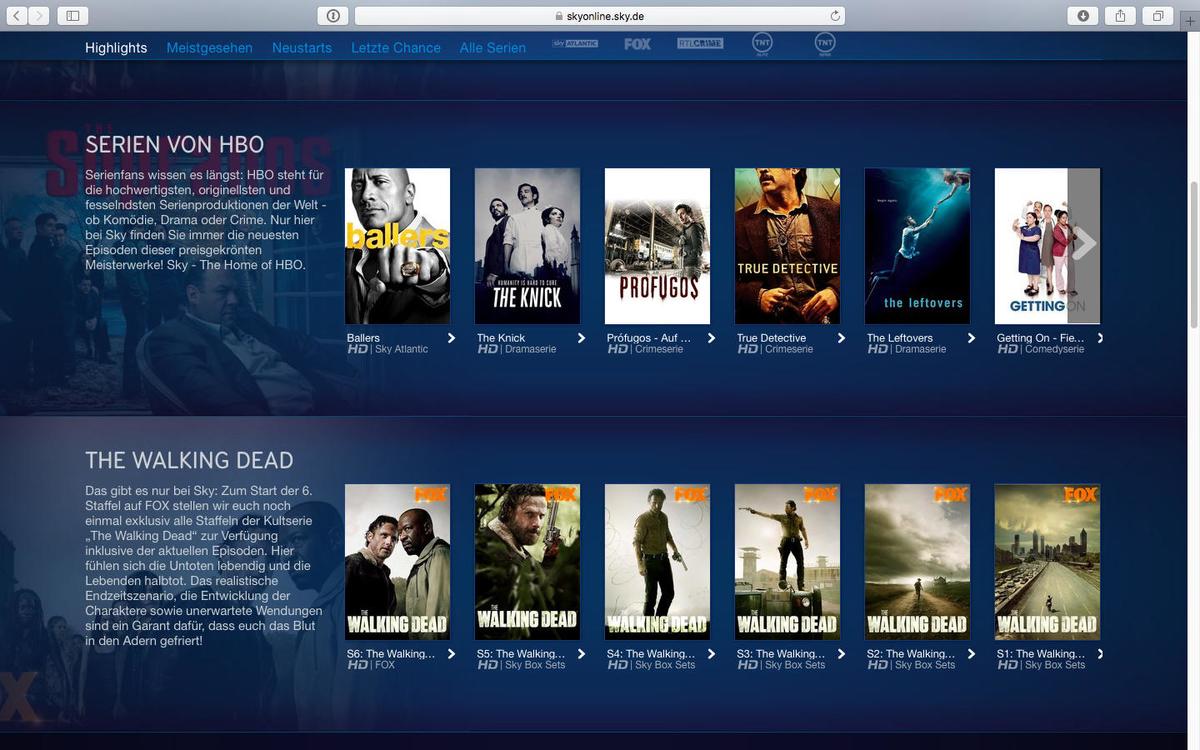This screenshot has height=750, width=1200.
Task: Open Walking Dead season 1 poster
Action: [1047, 562]
